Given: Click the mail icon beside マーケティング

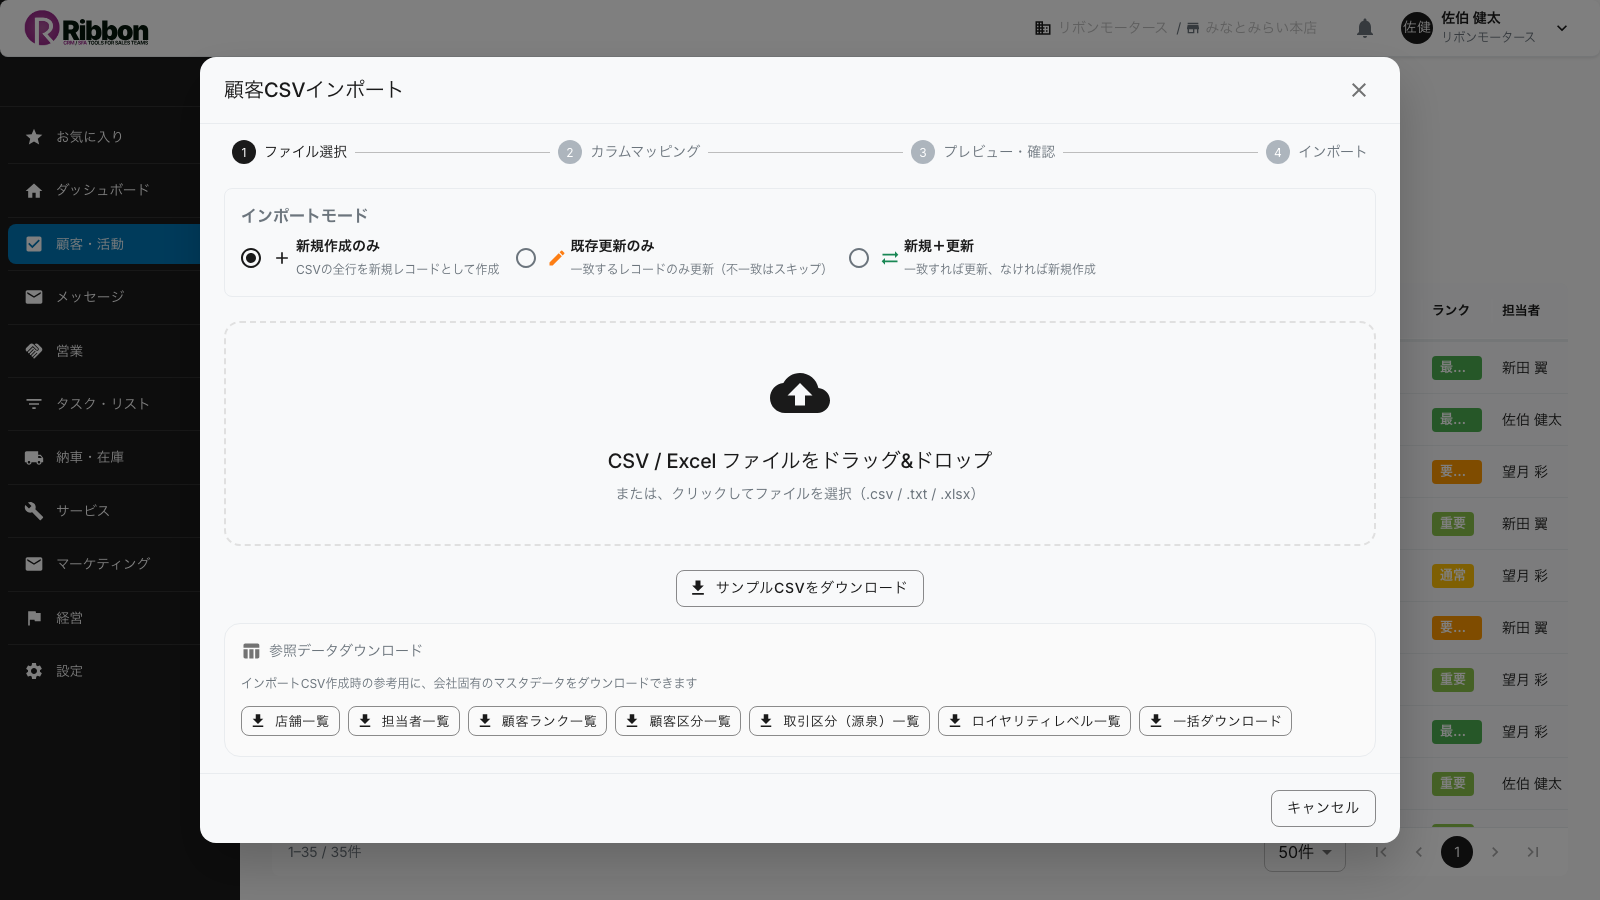Looking at the screenshot, I should pos(34,564).
